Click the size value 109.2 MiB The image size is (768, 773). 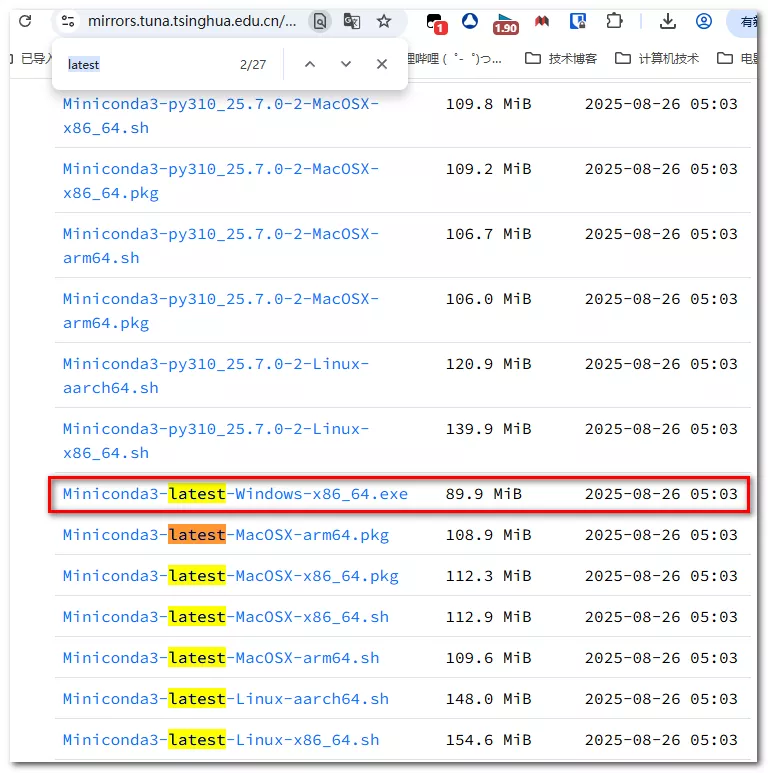[x=489, y=169]
